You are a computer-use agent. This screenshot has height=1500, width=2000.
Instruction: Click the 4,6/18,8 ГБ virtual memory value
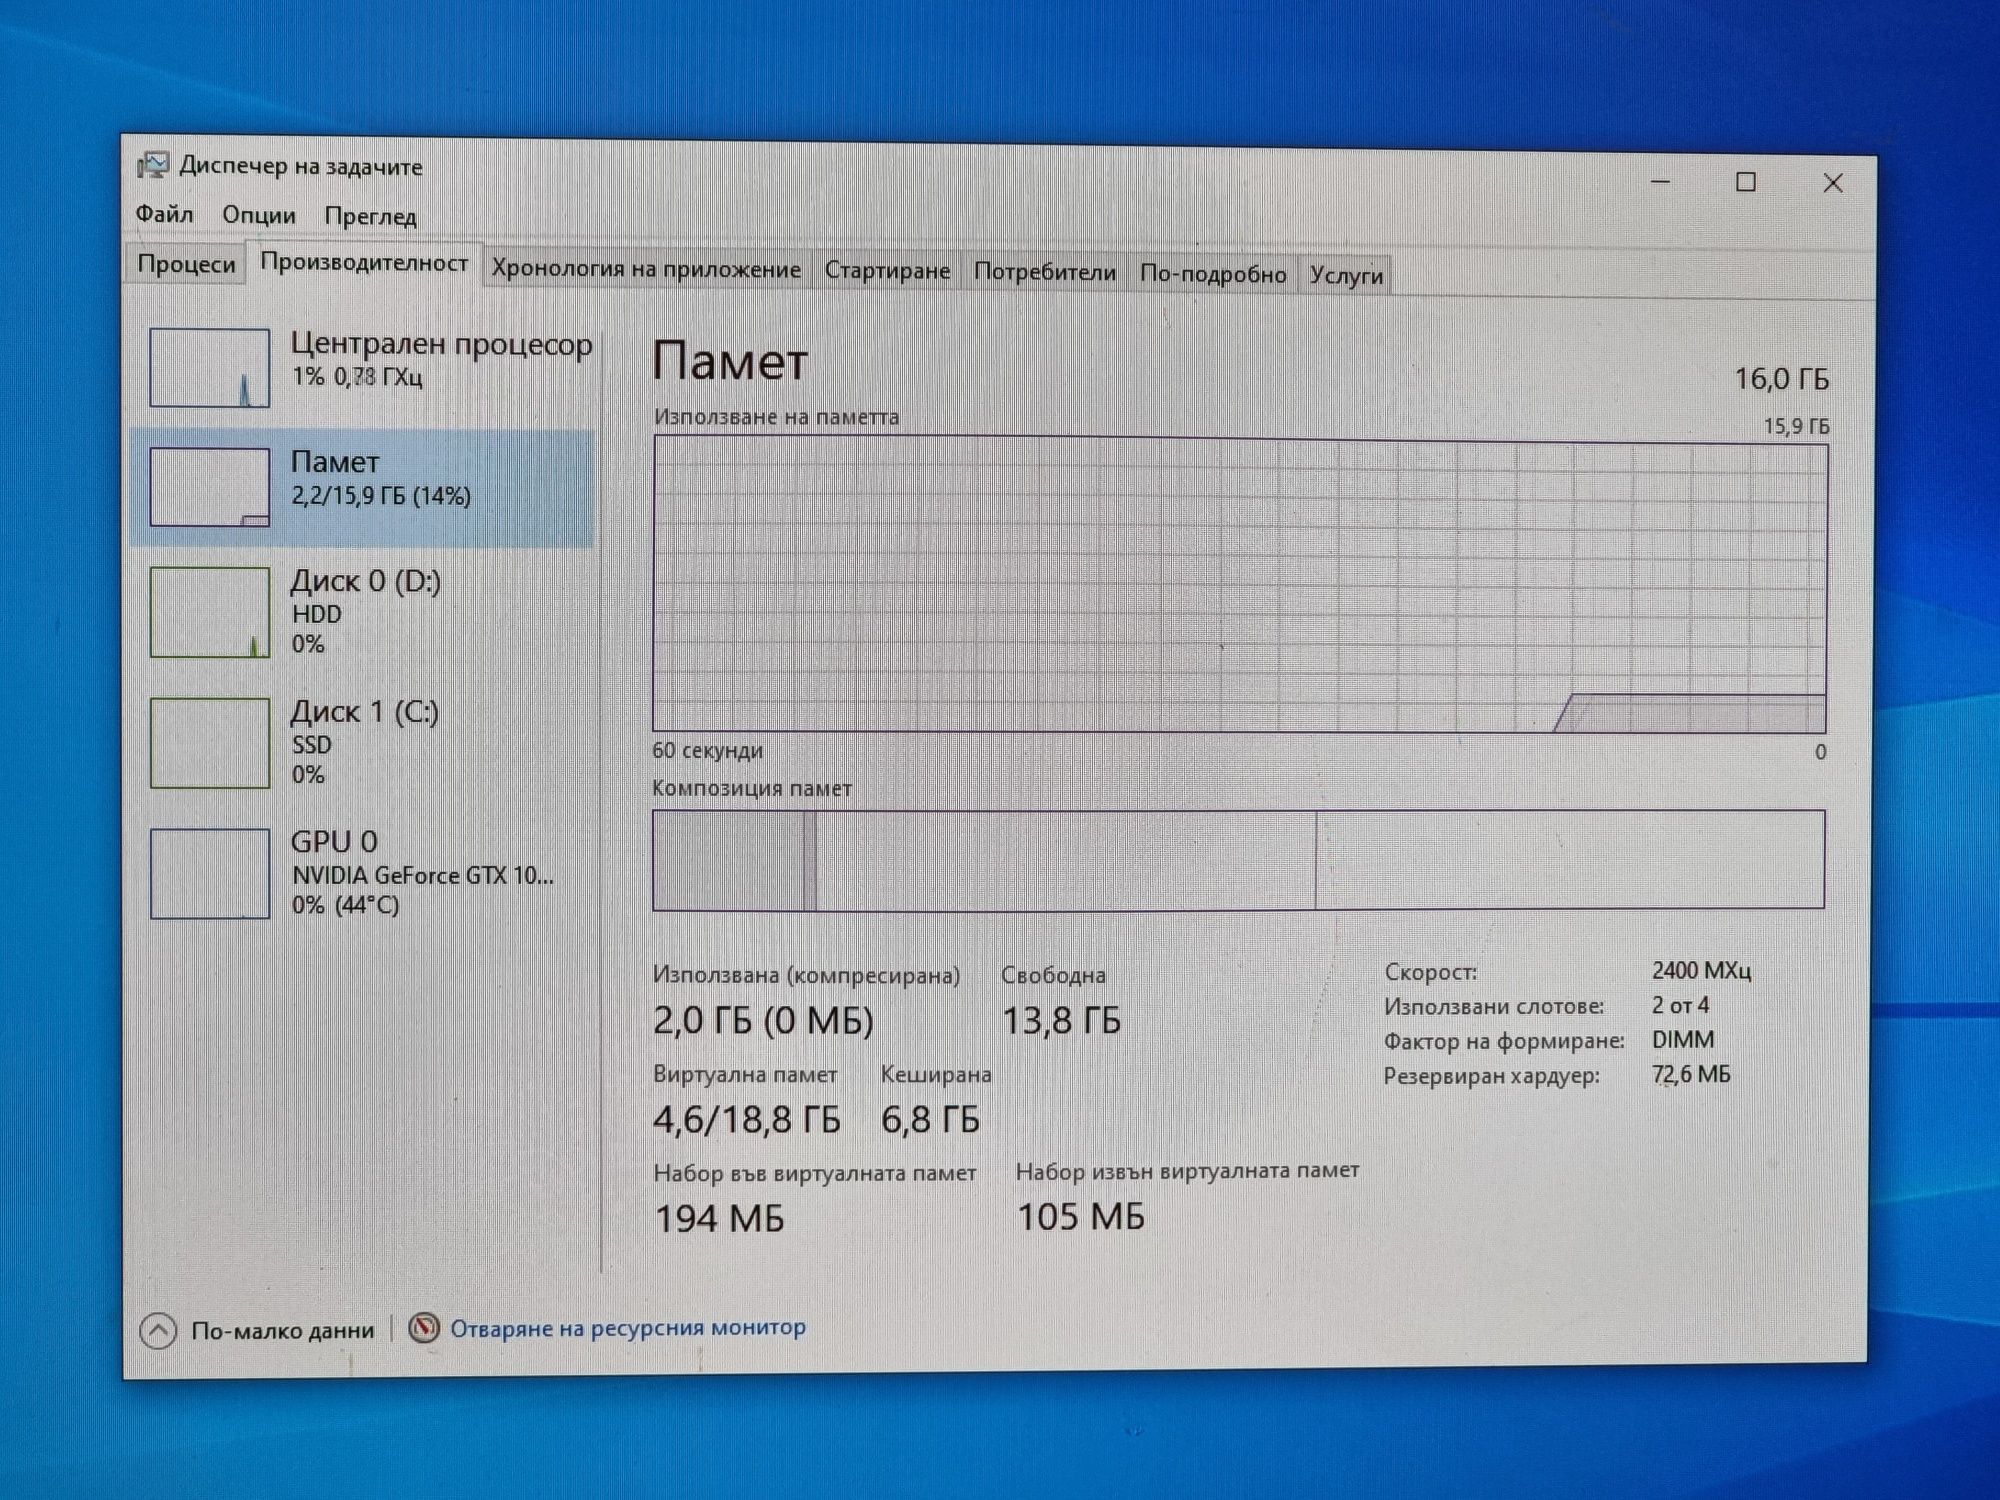click(746, 1119)
